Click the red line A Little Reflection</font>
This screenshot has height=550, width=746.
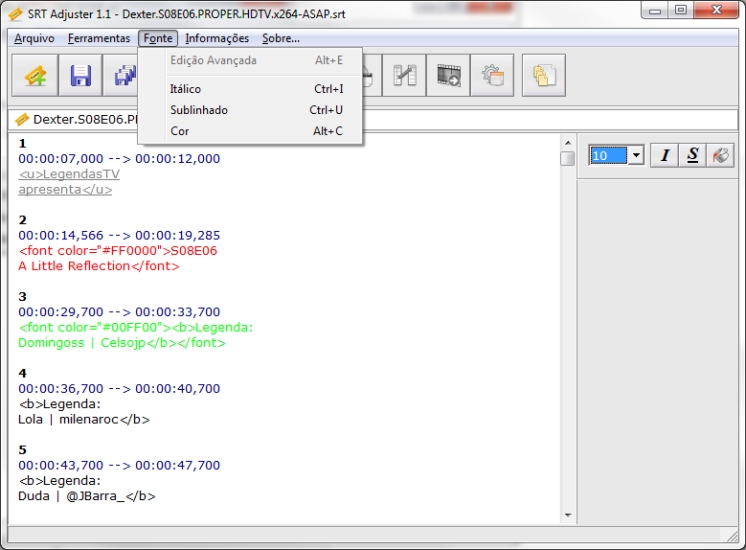tap(98, 266)
